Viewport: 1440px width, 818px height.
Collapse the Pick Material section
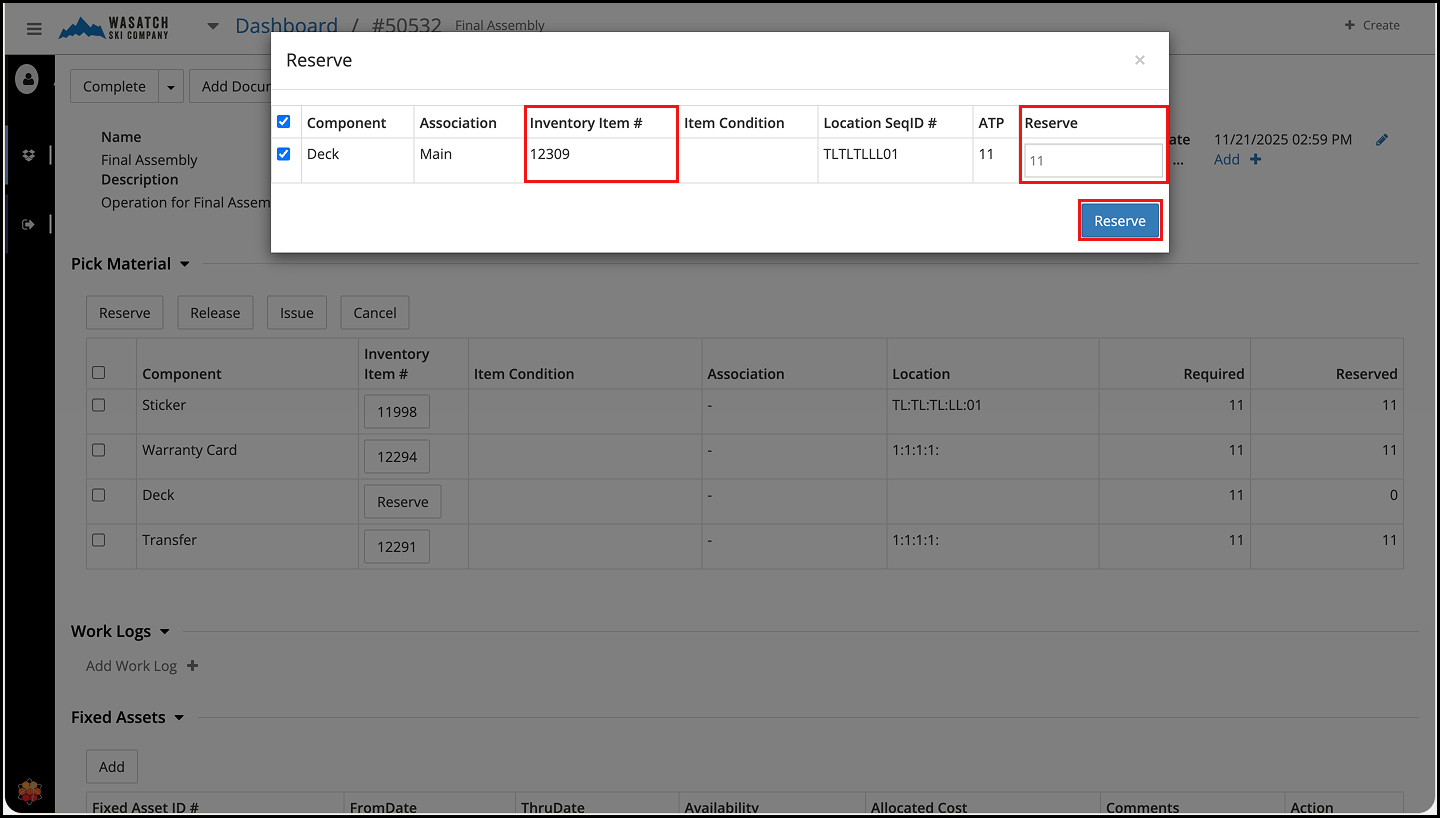(x=184, y=264)
